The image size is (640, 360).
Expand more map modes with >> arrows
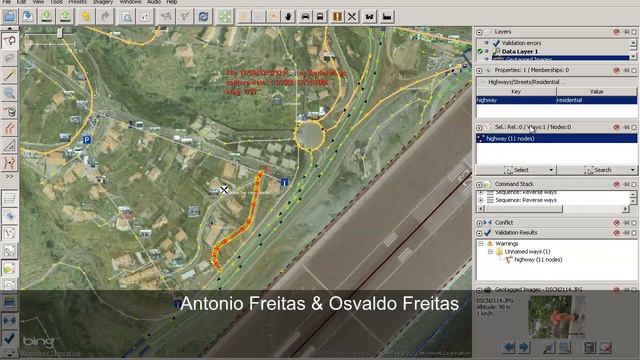pyautogui.click(x=9, y=177)
